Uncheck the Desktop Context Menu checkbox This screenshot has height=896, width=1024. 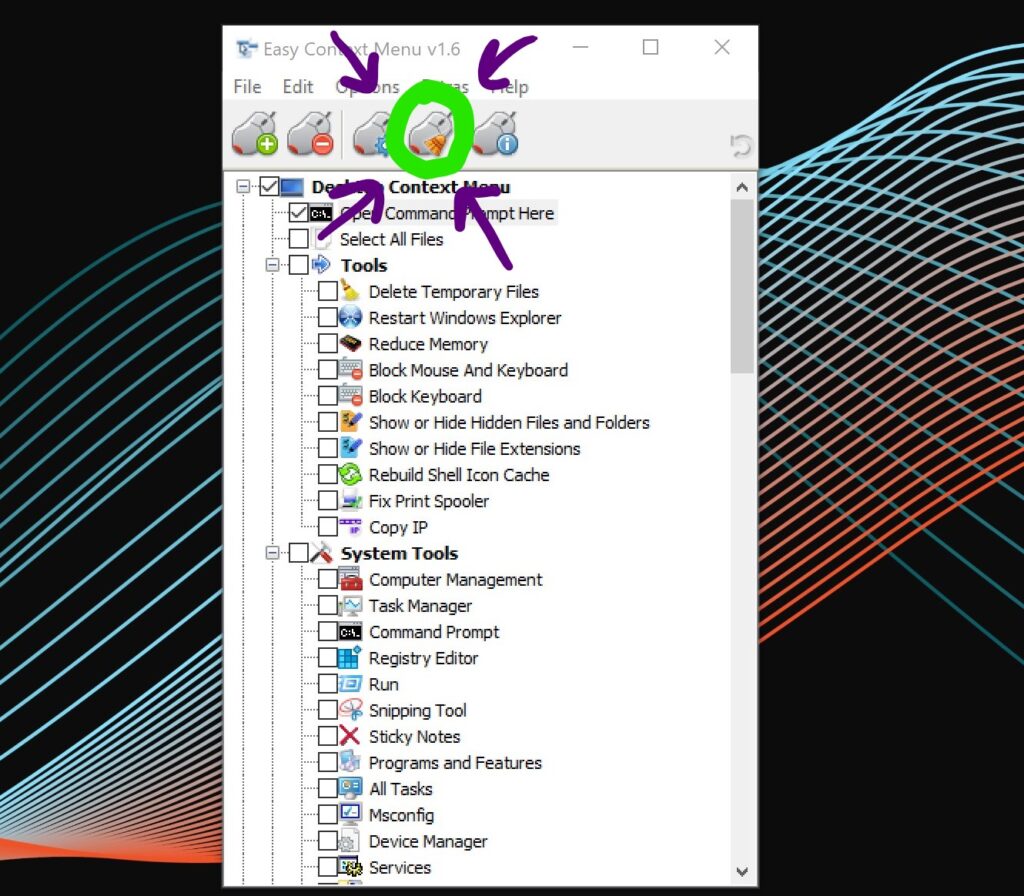(269, 187)
